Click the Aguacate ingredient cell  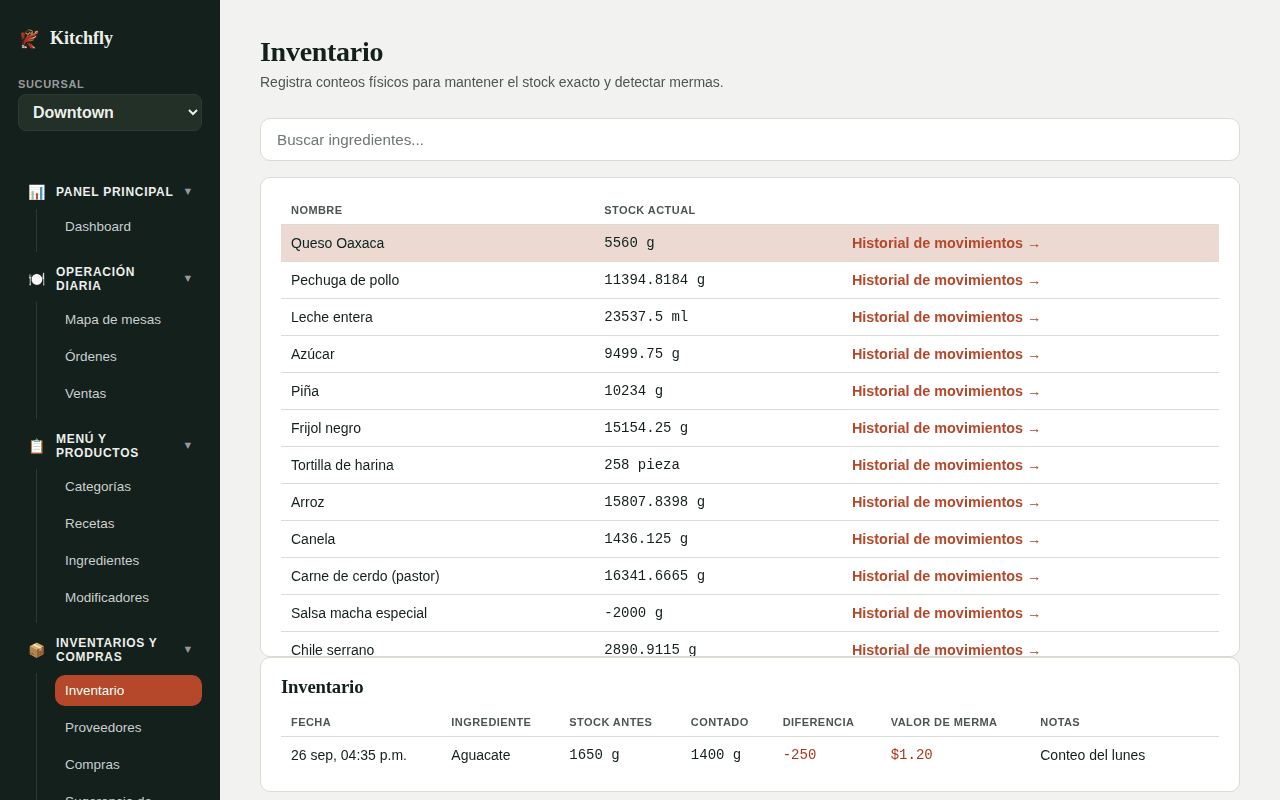click(480, 755)
